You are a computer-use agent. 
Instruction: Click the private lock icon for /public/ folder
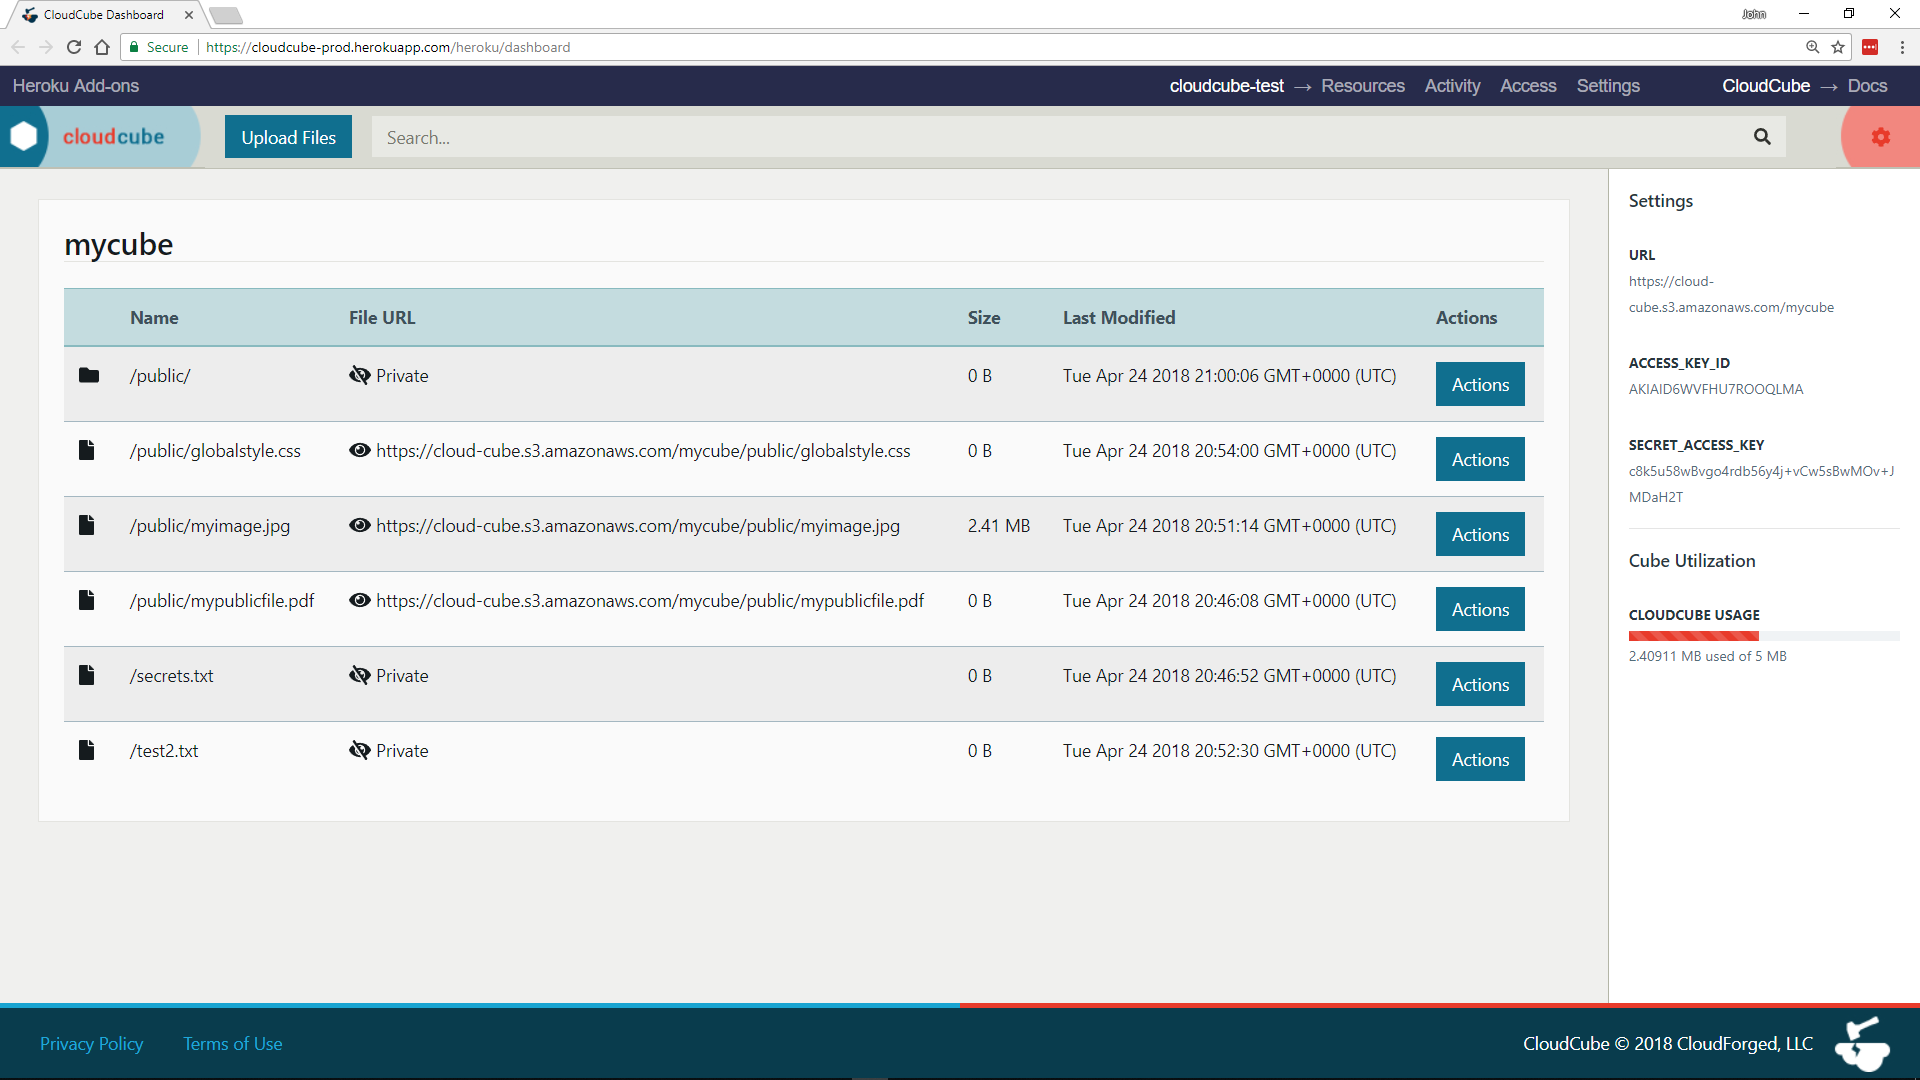[x=359, y=375]
